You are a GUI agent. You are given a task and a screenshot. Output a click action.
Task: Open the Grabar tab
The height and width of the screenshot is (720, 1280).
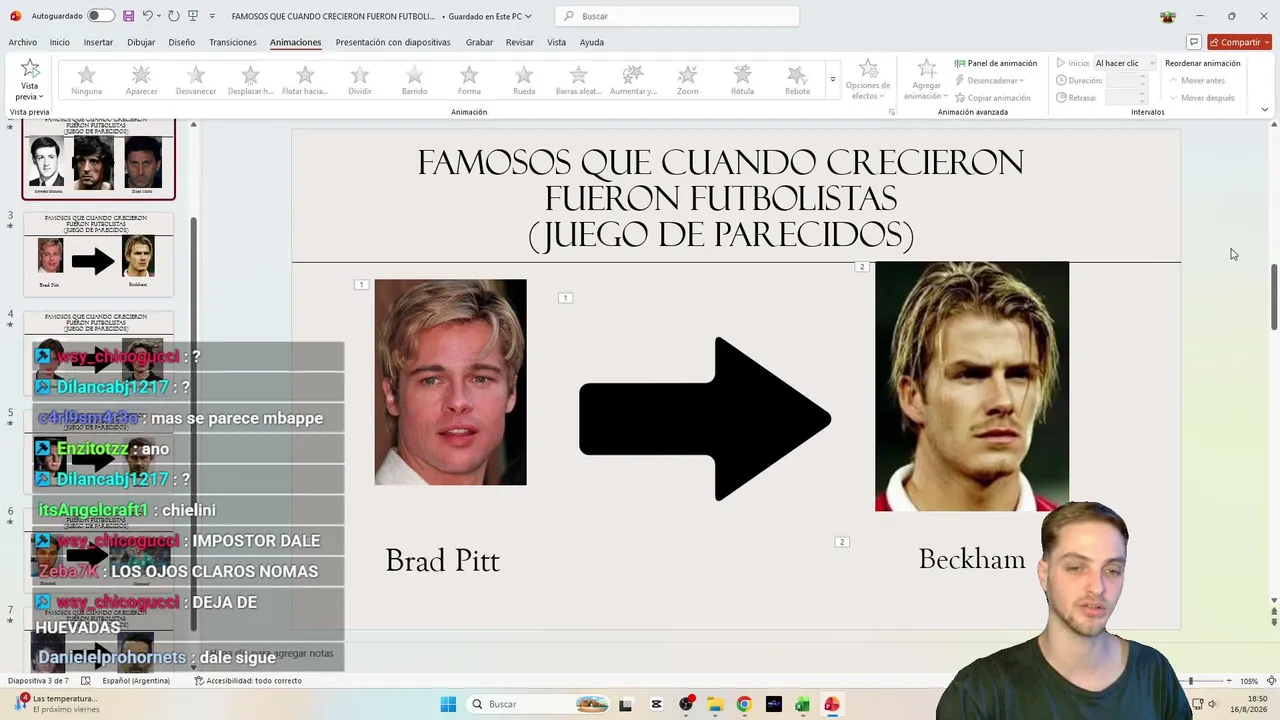479,42
